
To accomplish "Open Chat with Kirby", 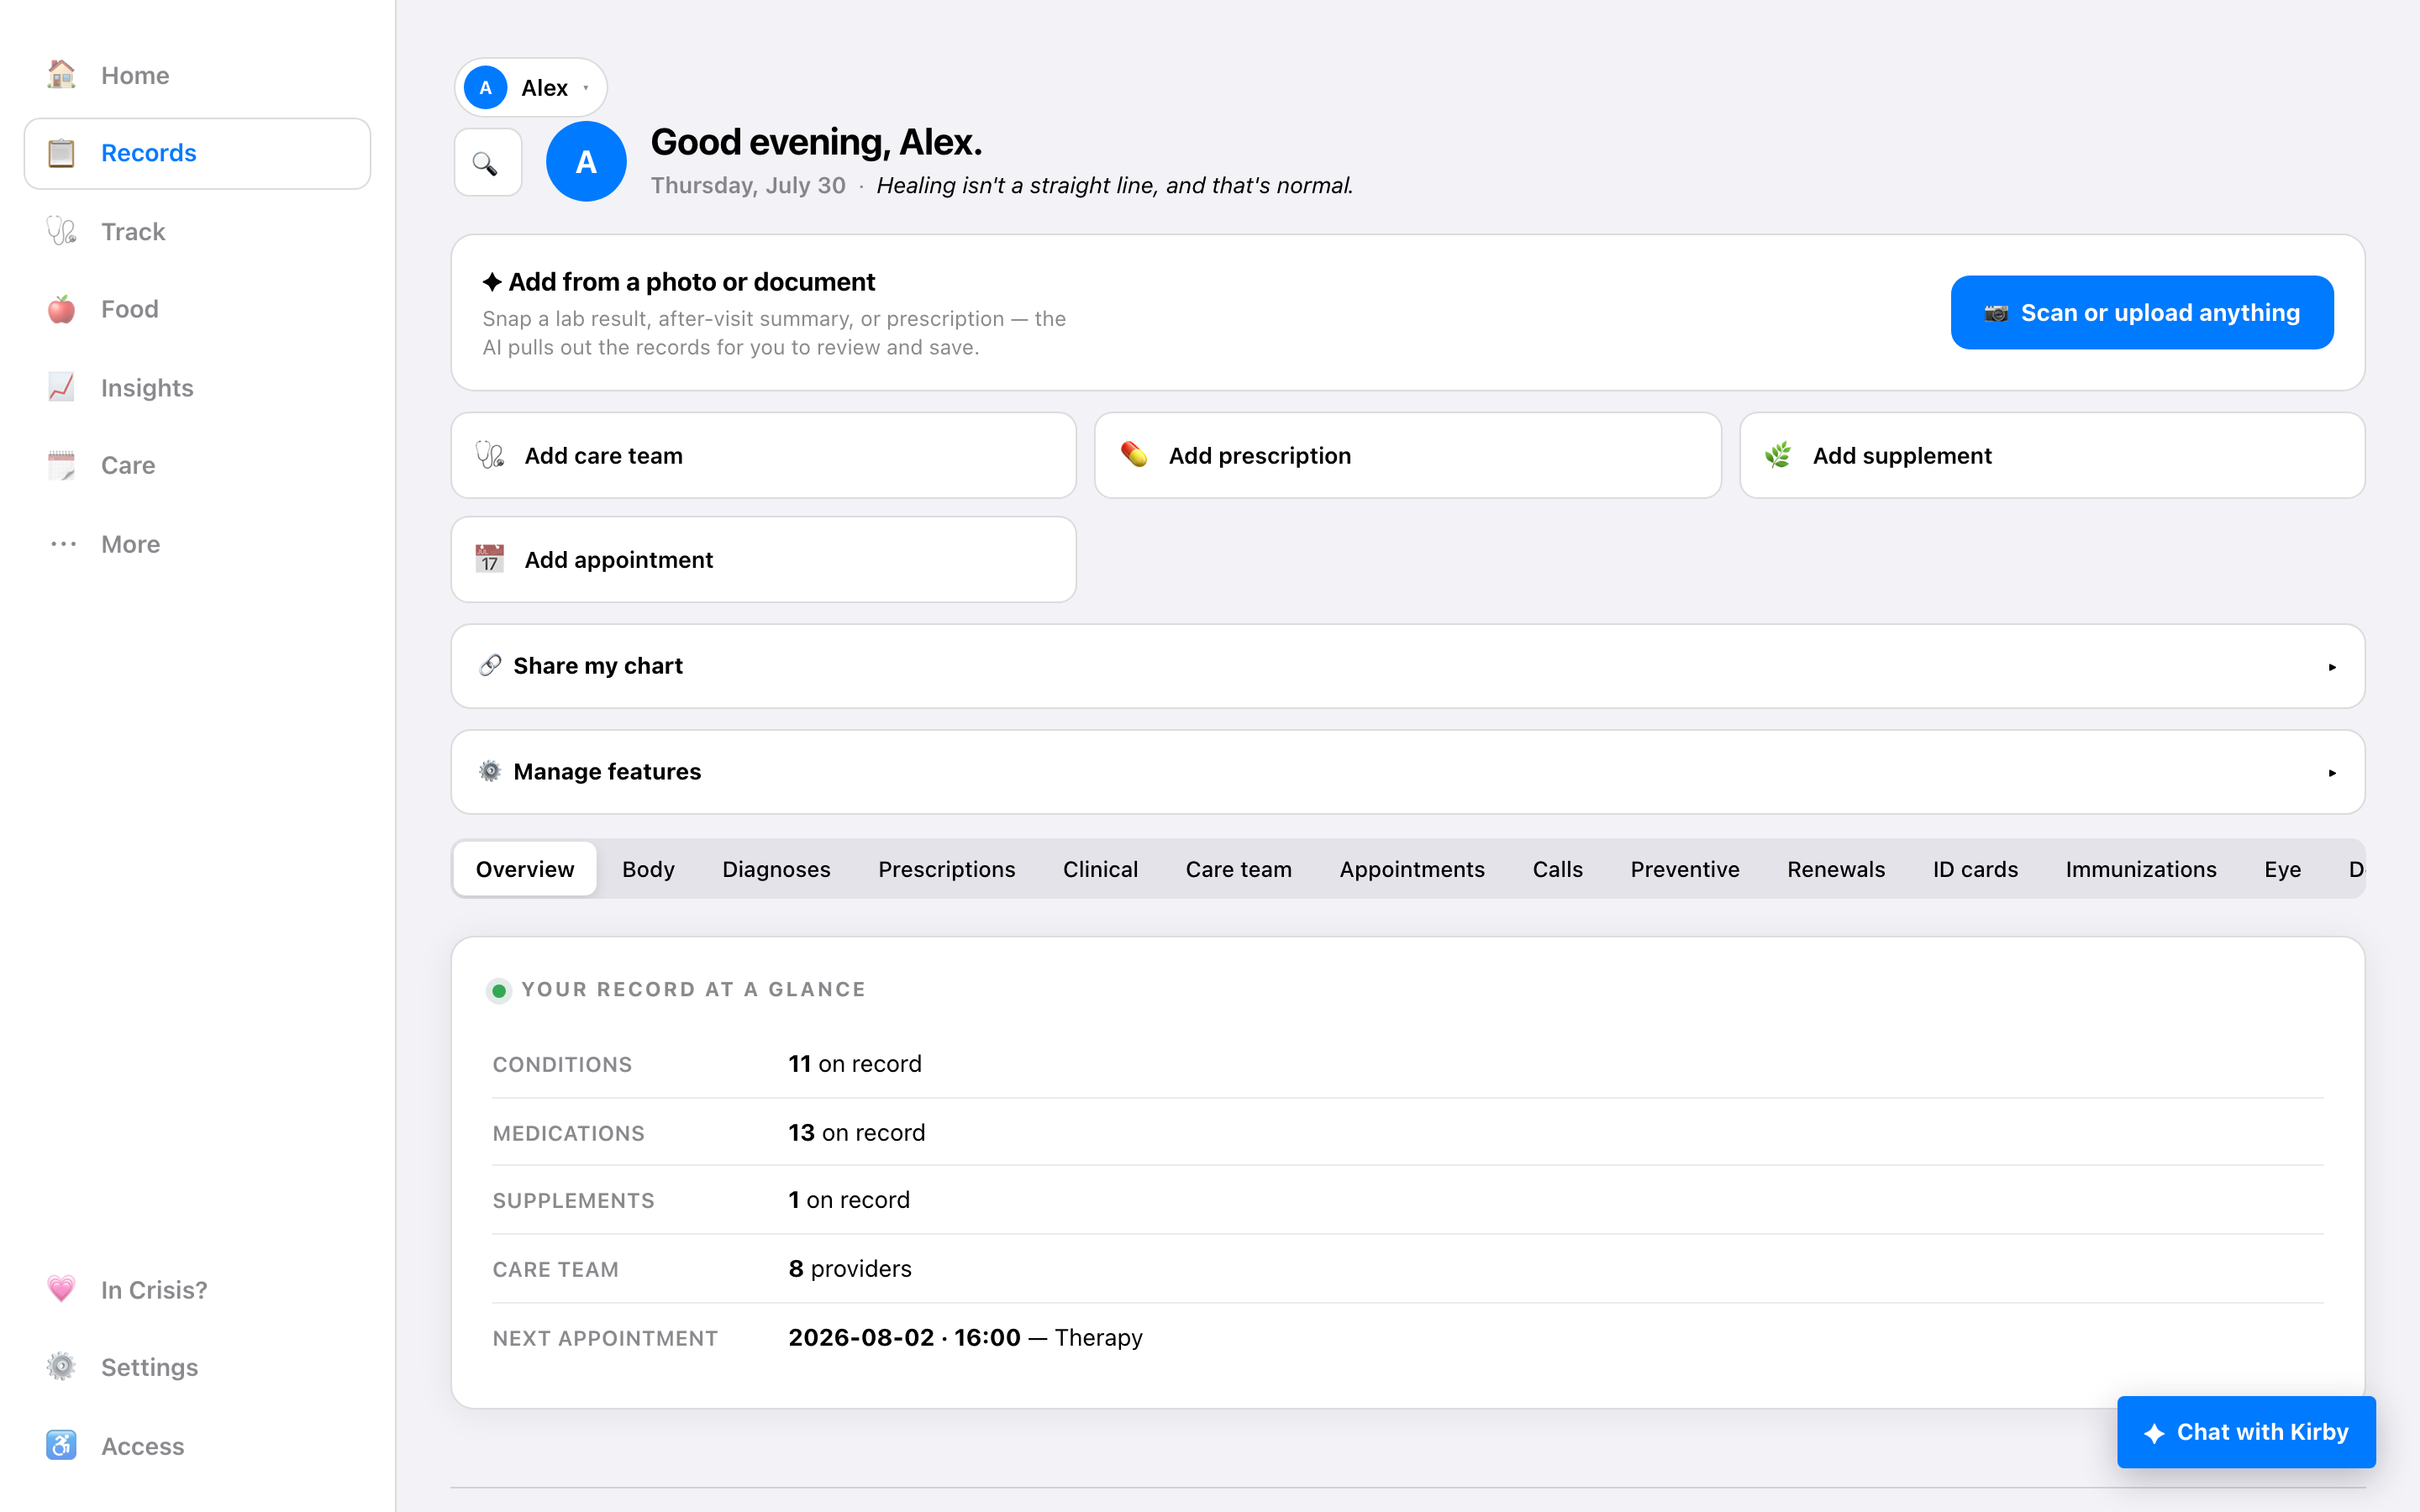I will (2246, 1432).
